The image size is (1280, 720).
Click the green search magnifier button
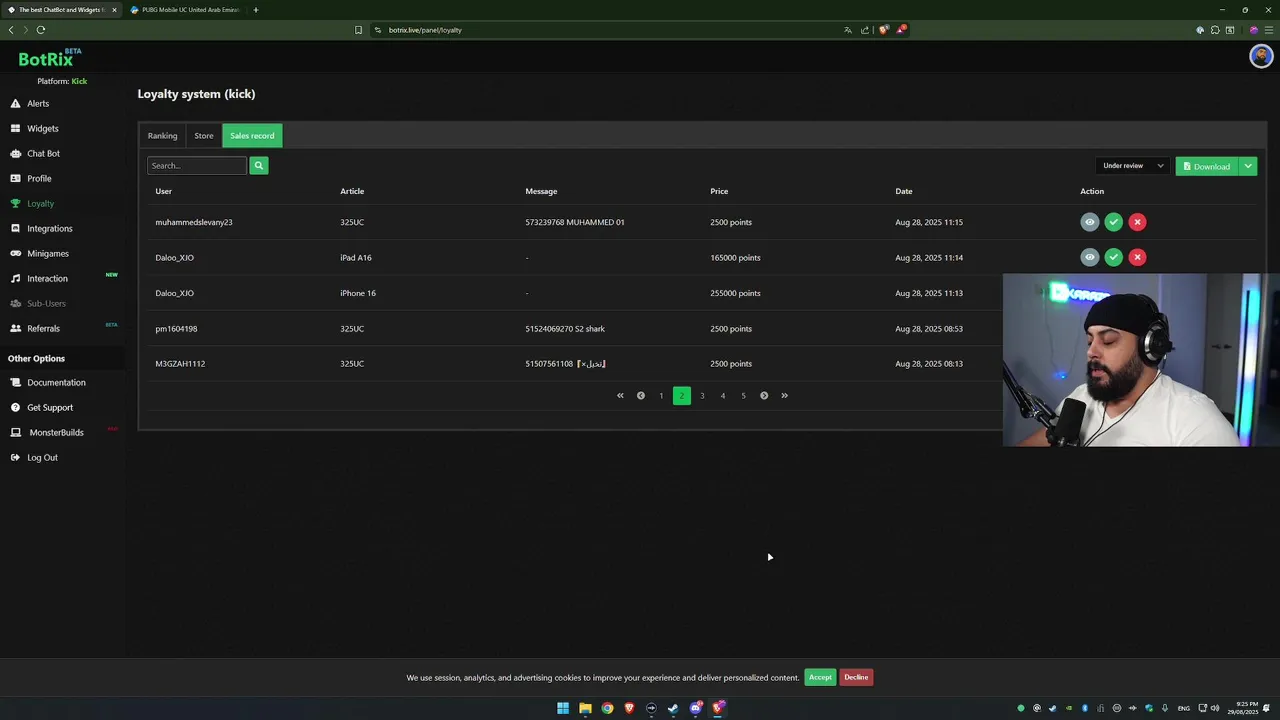(x=259, y=165)
